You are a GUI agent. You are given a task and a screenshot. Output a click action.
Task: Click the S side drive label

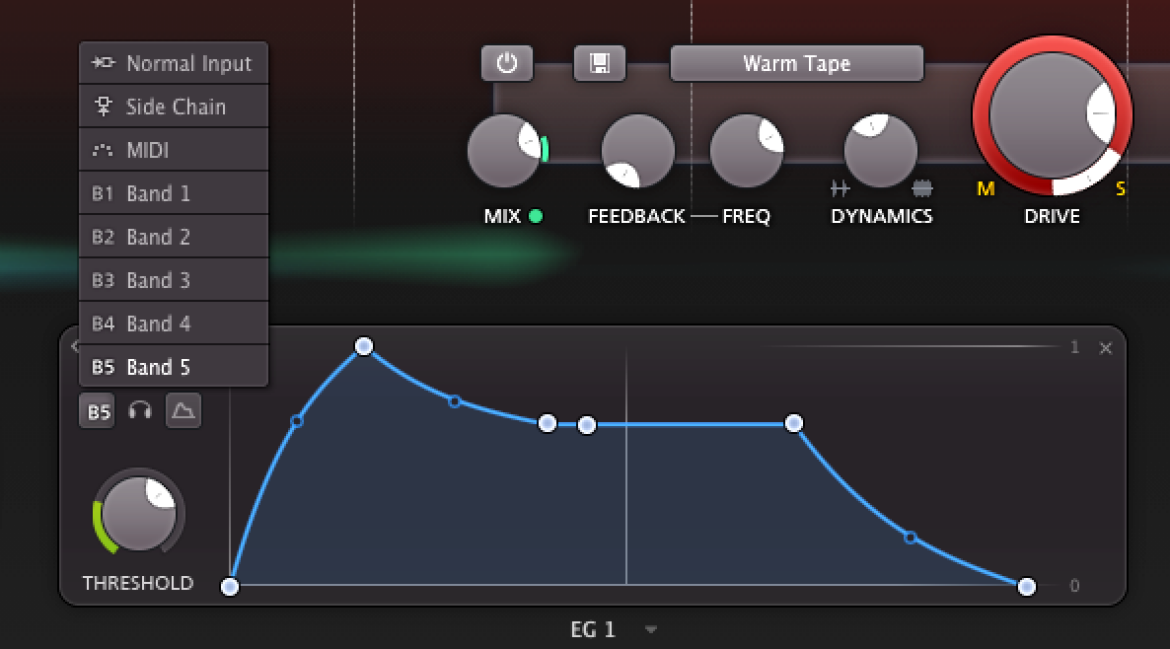pos(1120,189)
